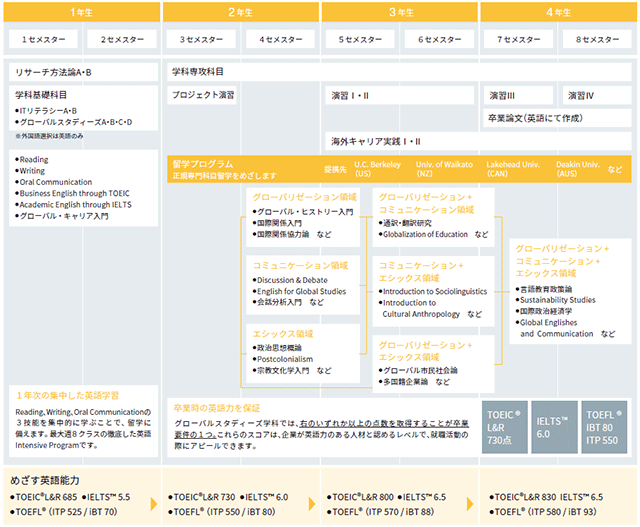Click the 1セメスター box
This screenshot has width=640, height=527.
(x=43, y=40)
